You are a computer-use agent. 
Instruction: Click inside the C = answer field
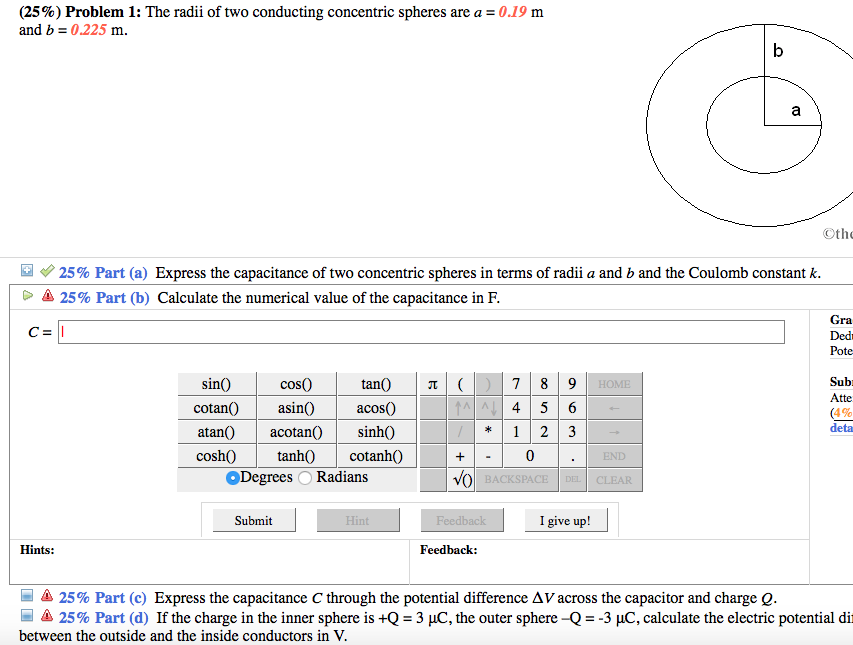400,331
